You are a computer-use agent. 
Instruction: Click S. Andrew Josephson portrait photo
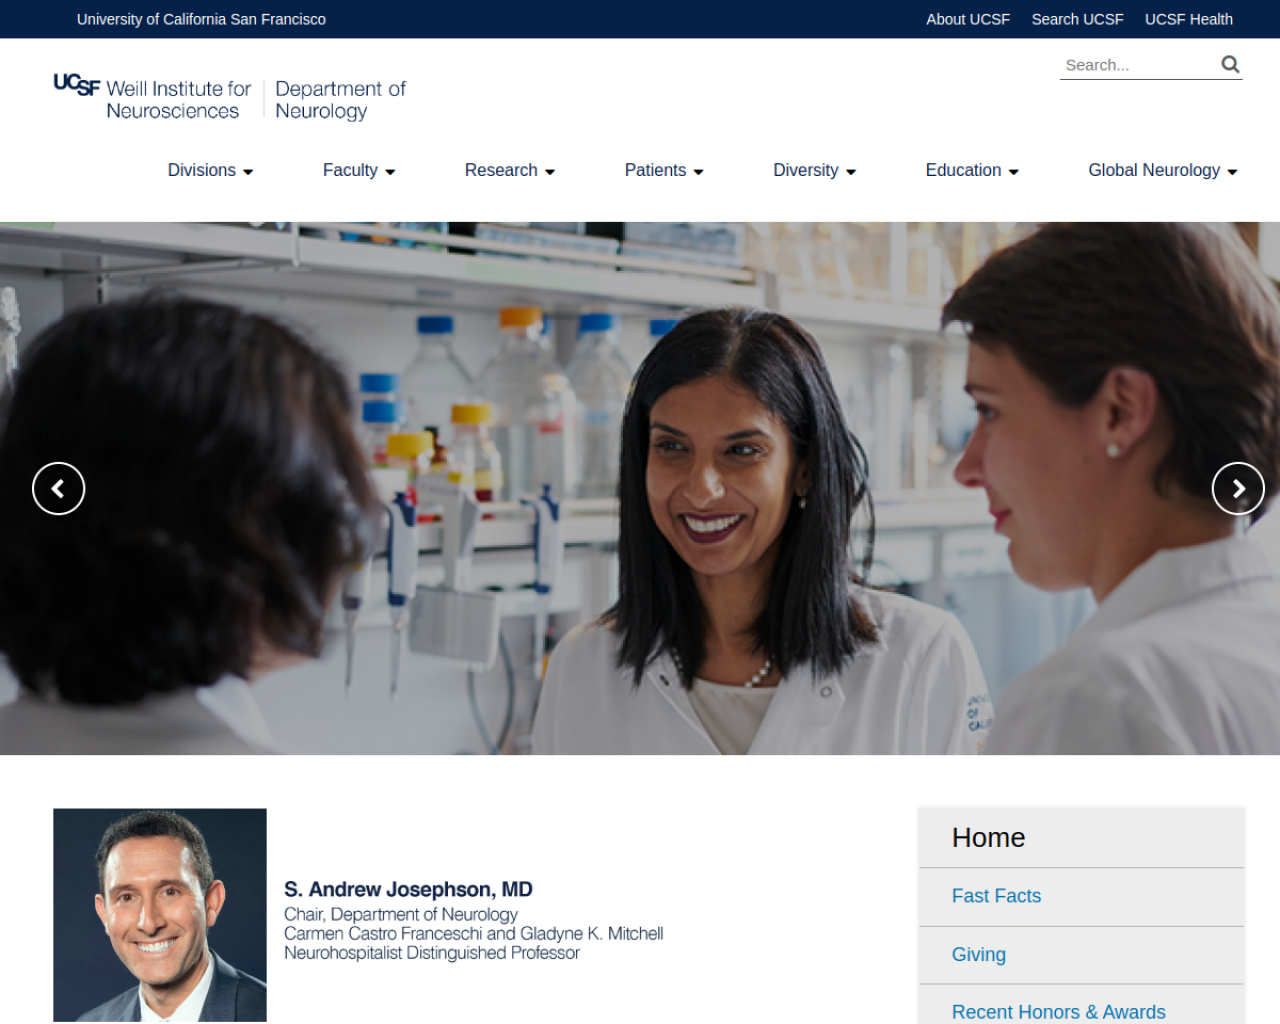coord(160,915)
